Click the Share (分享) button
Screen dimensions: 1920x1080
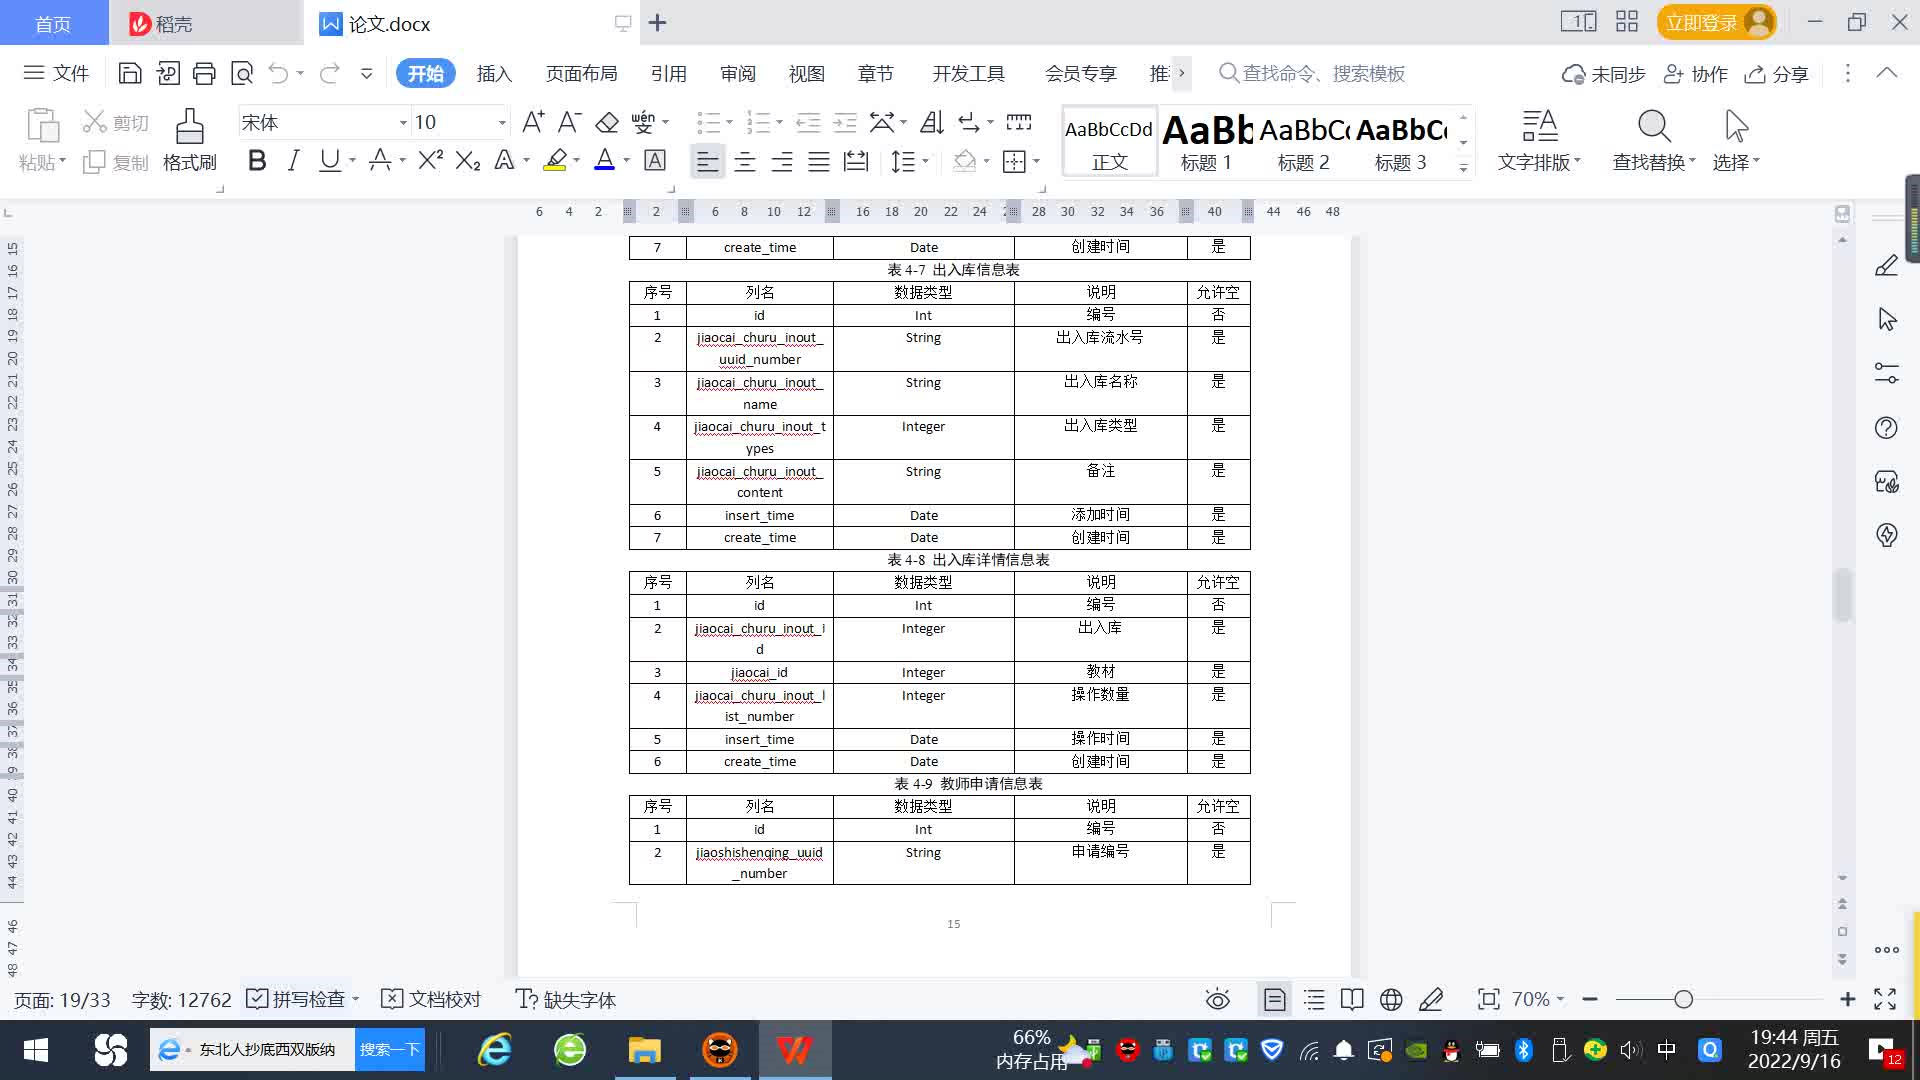(x=1777, y=73)
